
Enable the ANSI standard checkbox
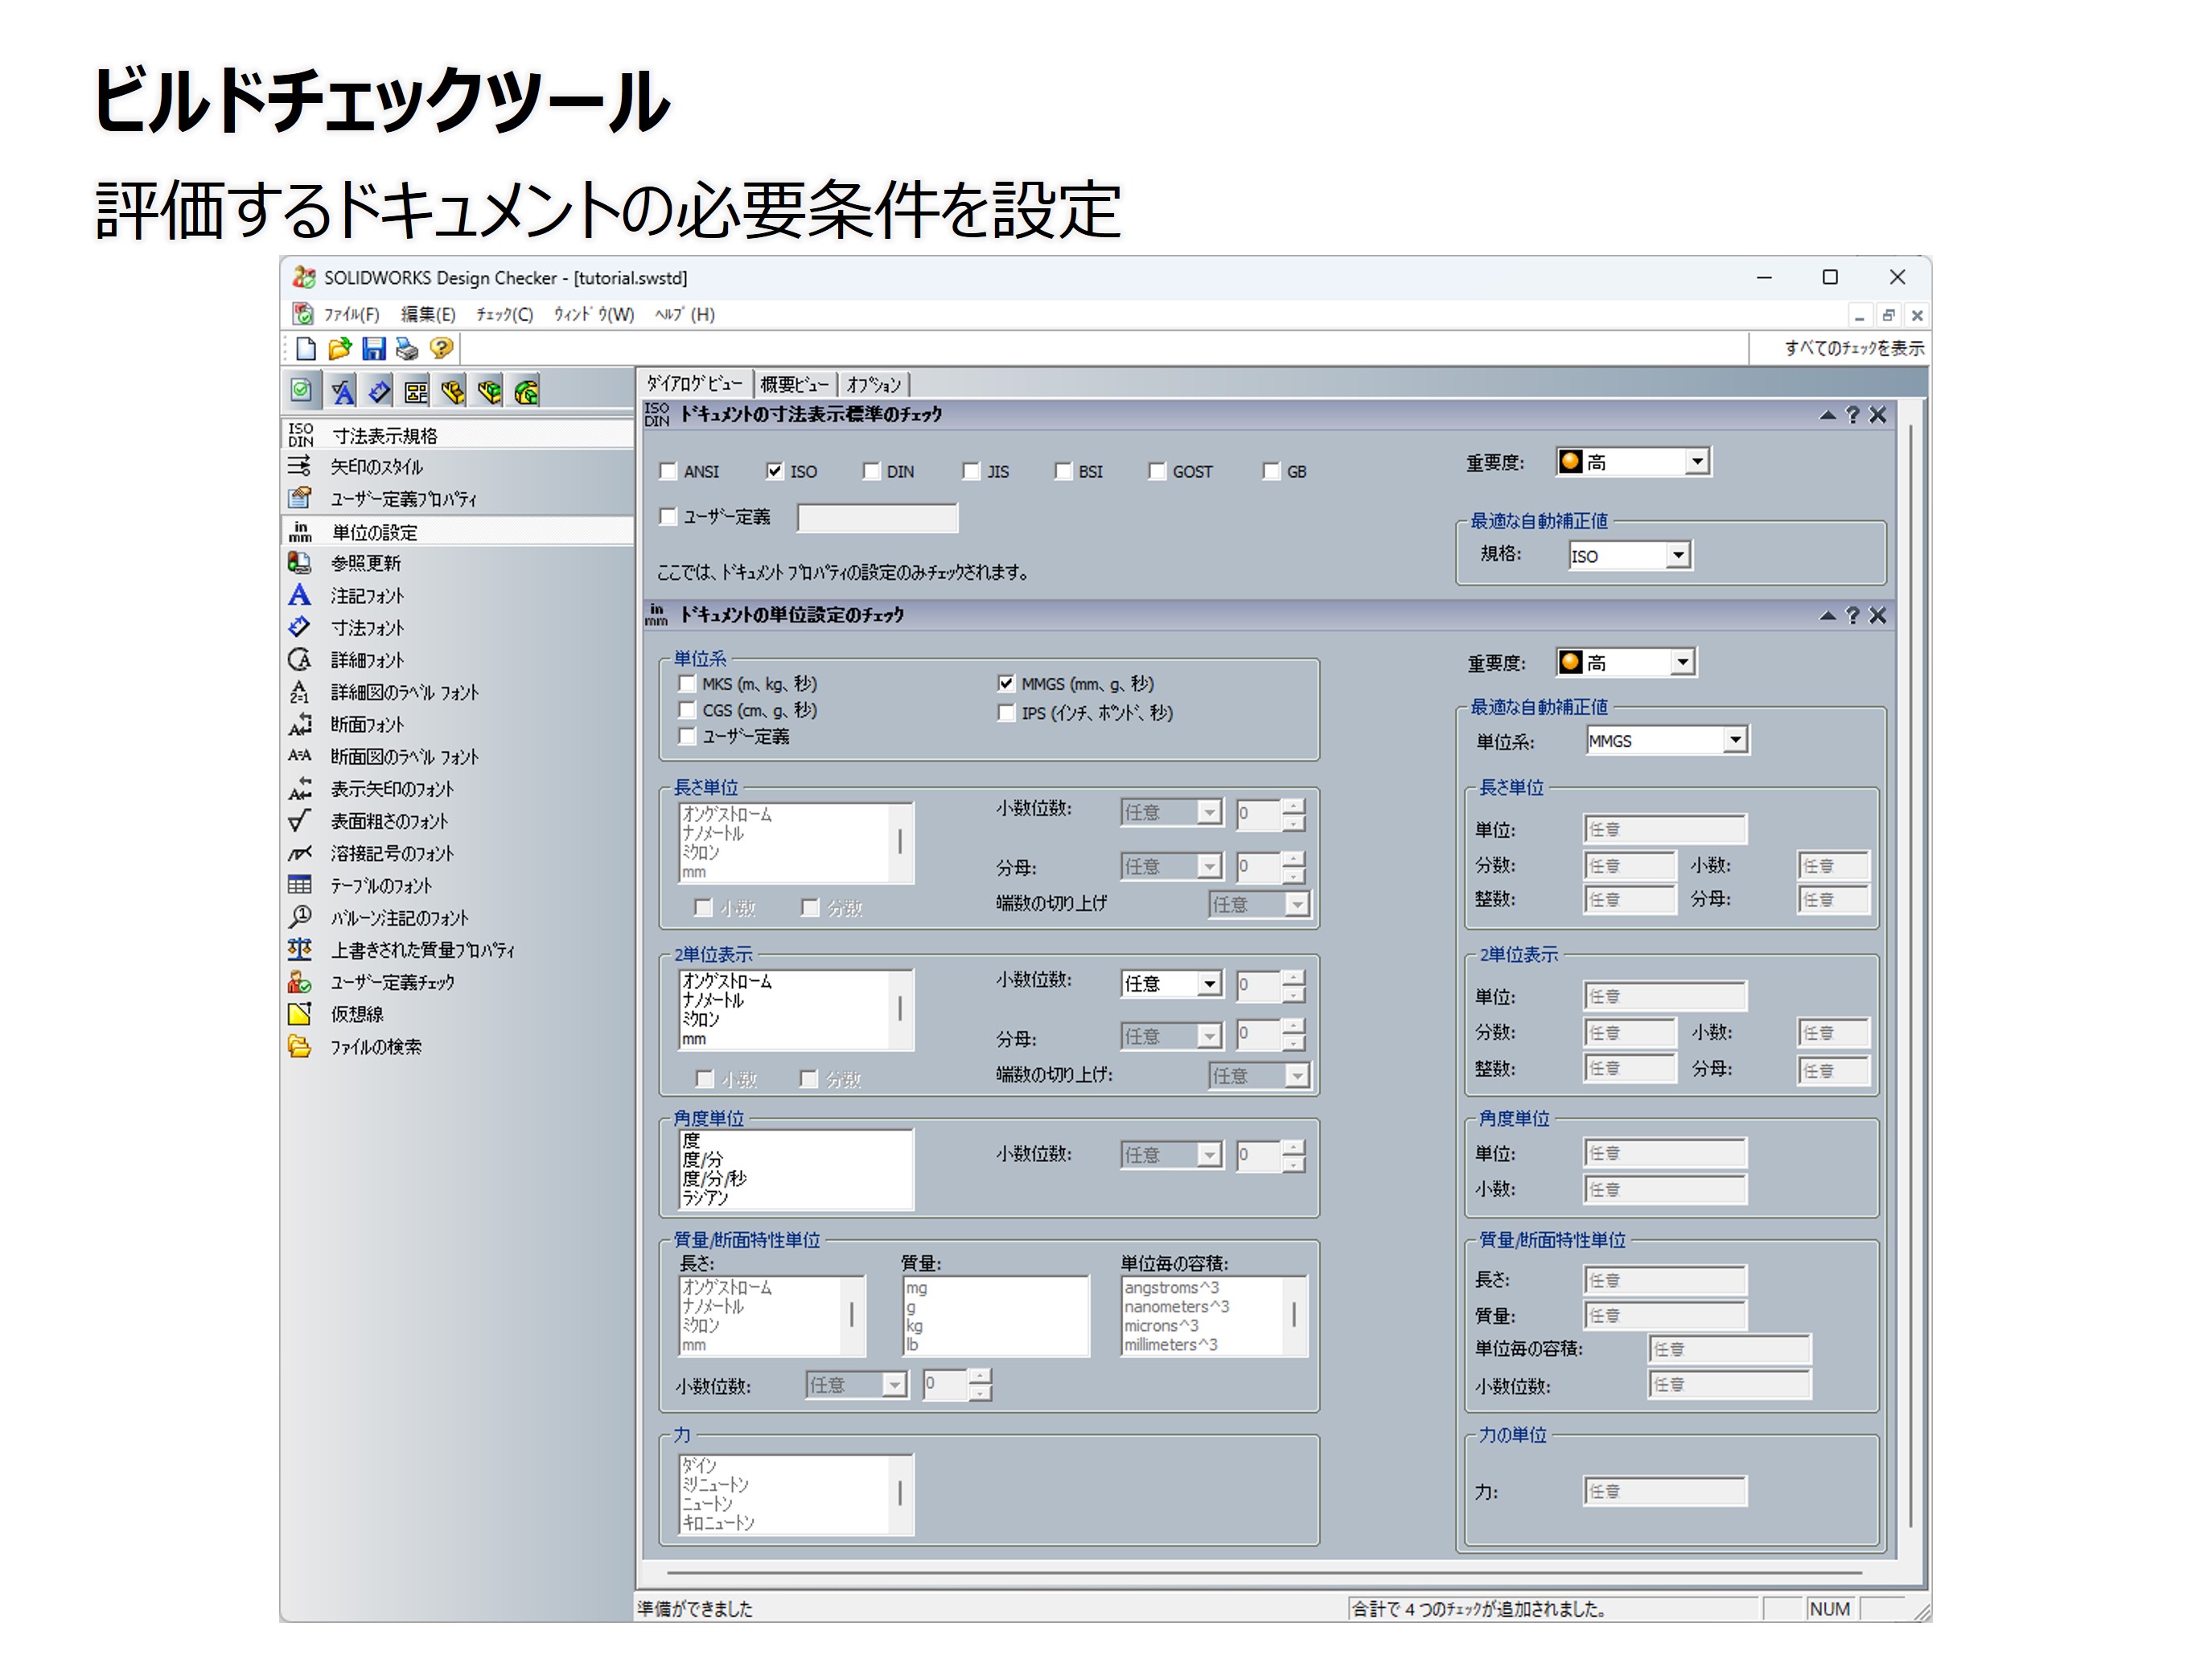669,471
